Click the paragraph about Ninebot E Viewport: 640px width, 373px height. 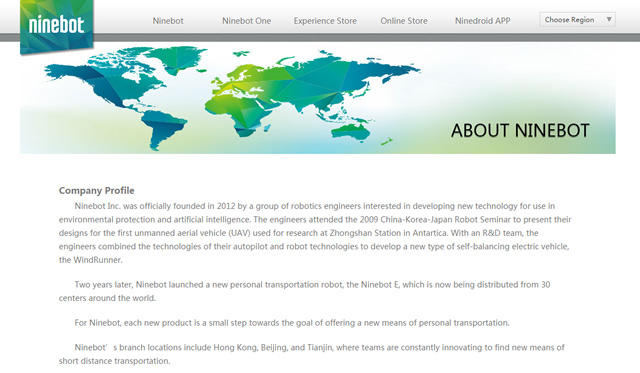pos(304,291)
